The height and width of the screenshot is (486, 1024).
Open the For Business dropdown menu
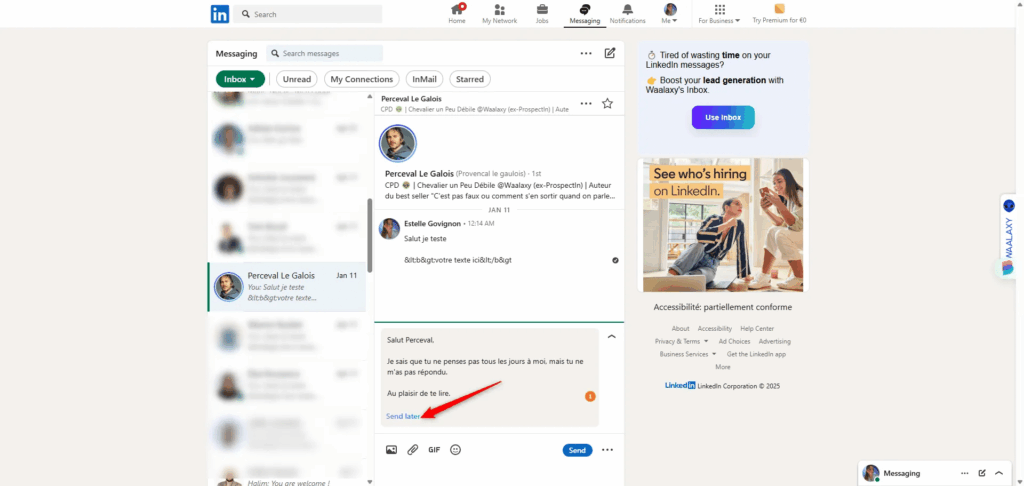pos(719,14)
